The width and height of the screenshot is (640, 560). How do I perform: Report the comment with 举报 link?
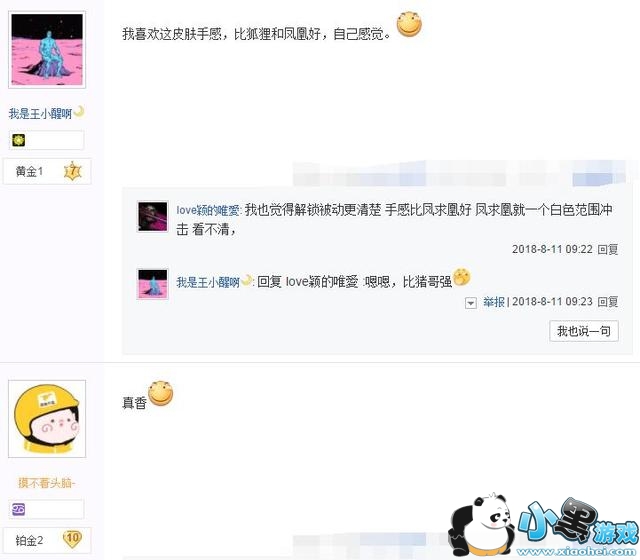(x=494, y=302)
